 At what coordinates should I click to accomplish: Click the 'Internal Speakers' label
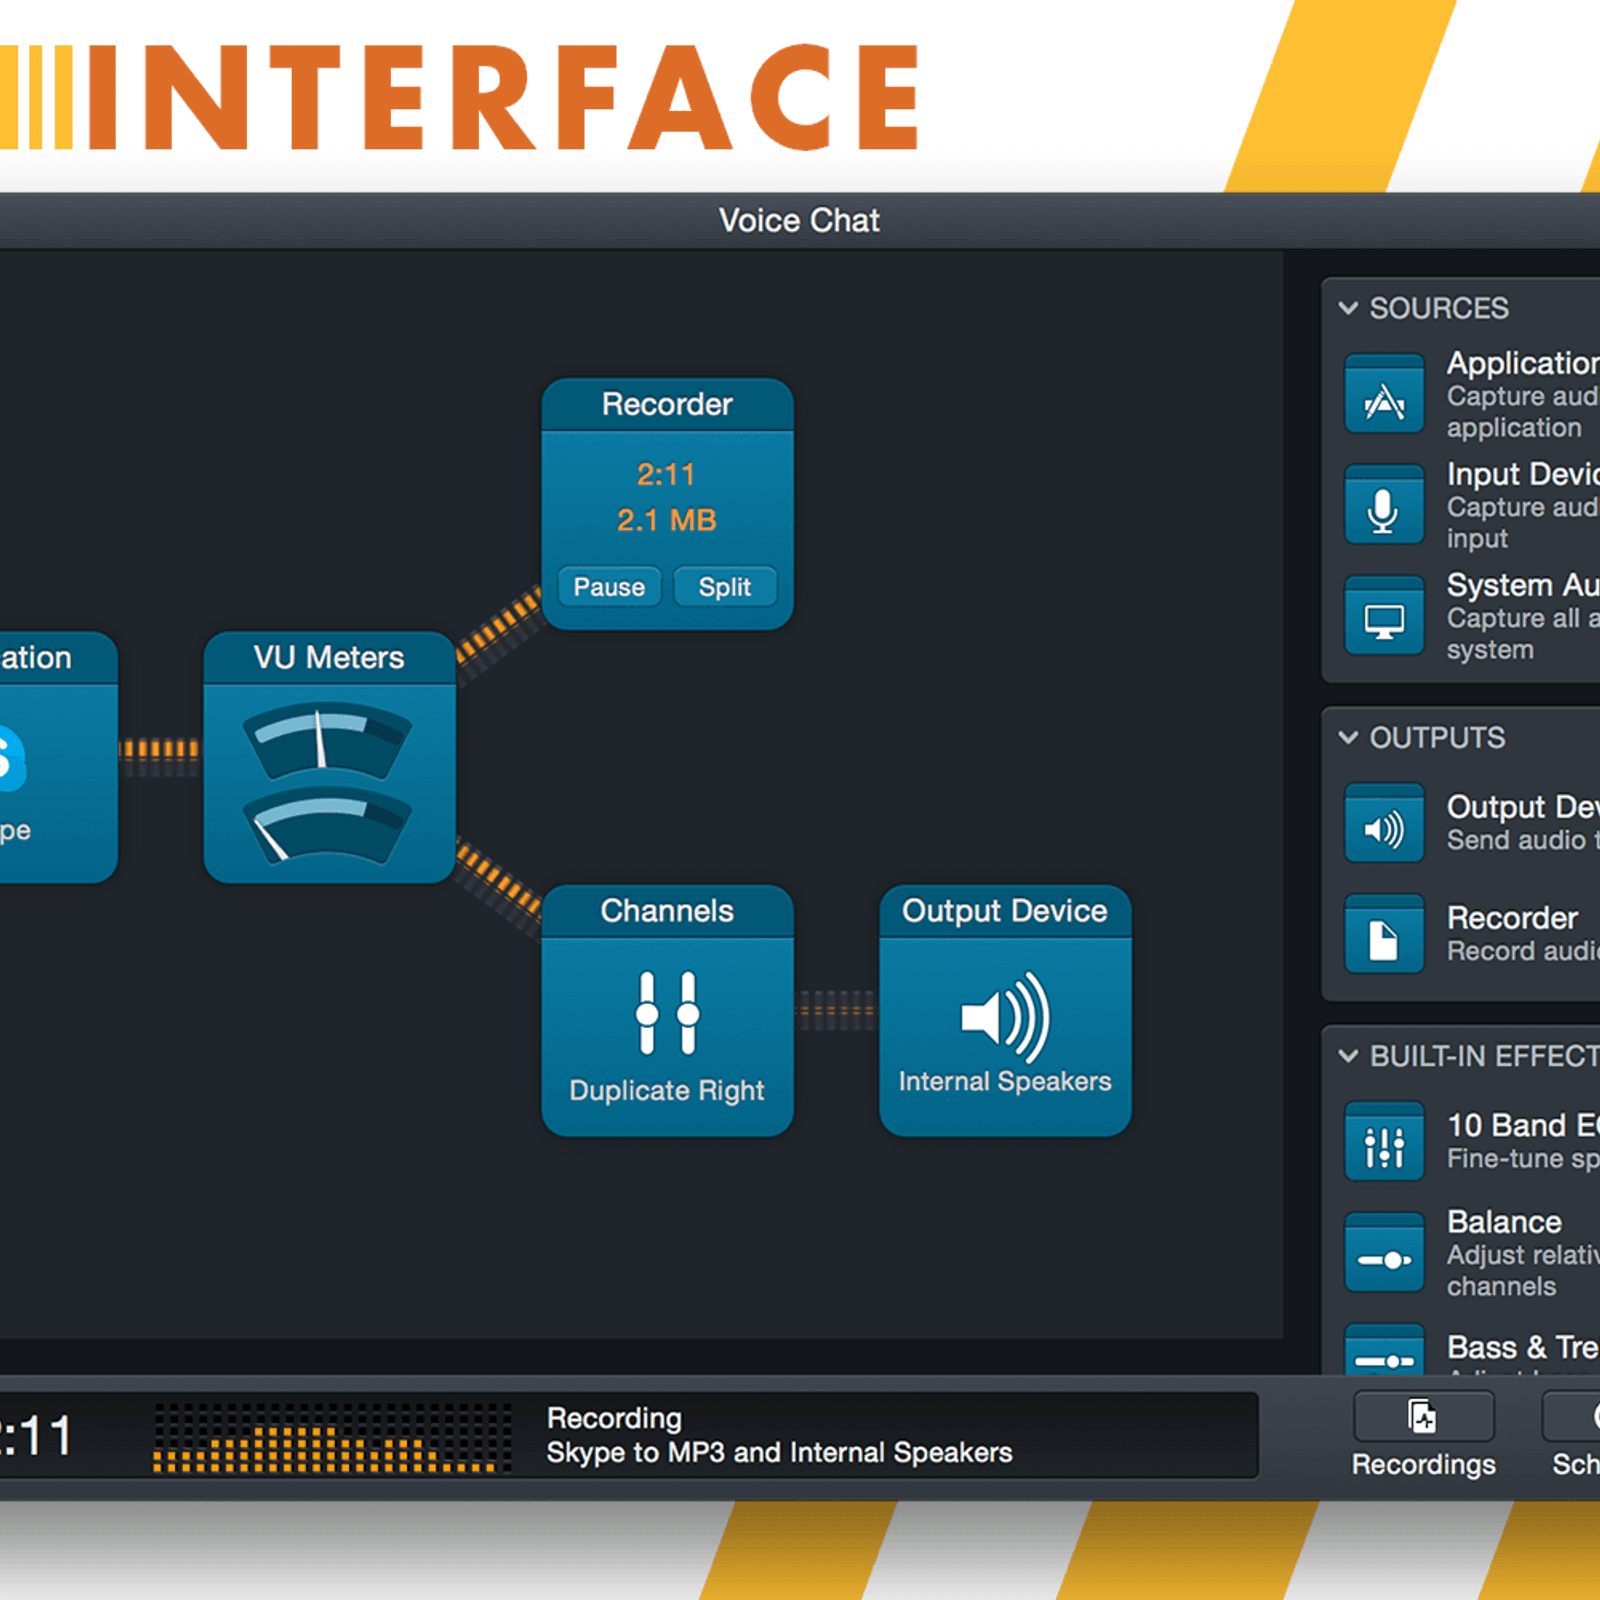tap(1005, 1081)
